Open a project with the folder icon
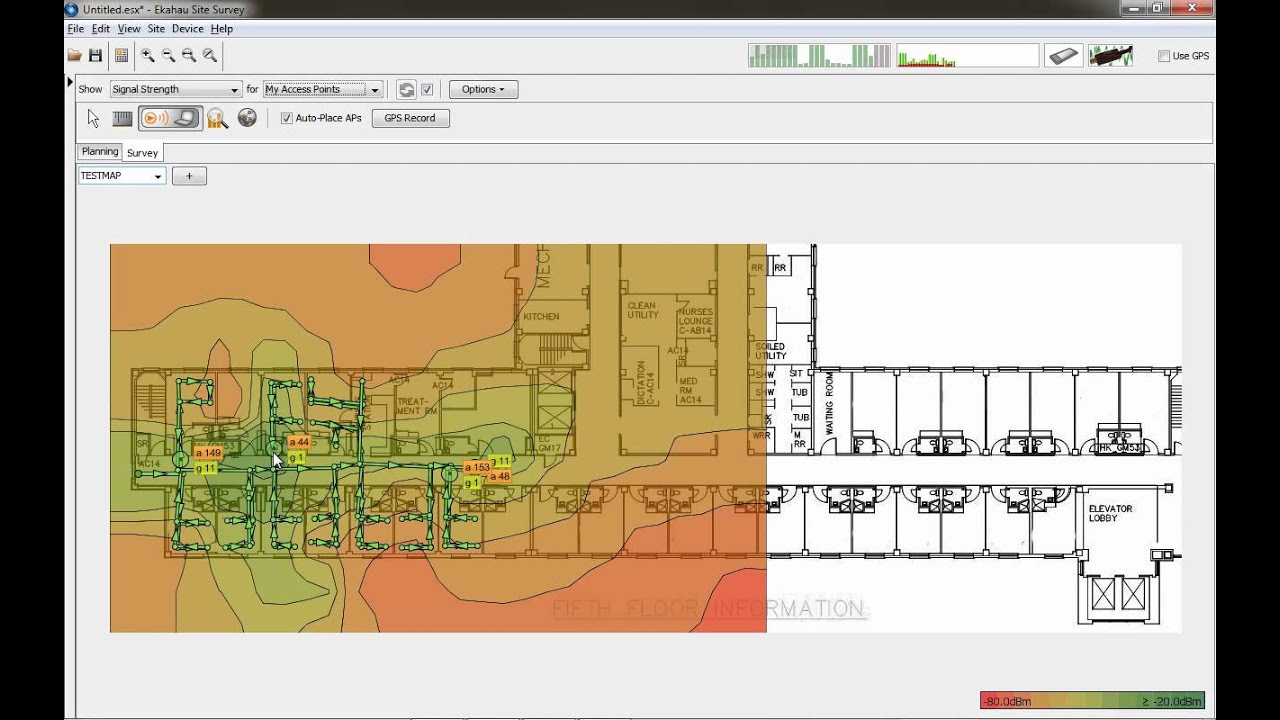 74,56
